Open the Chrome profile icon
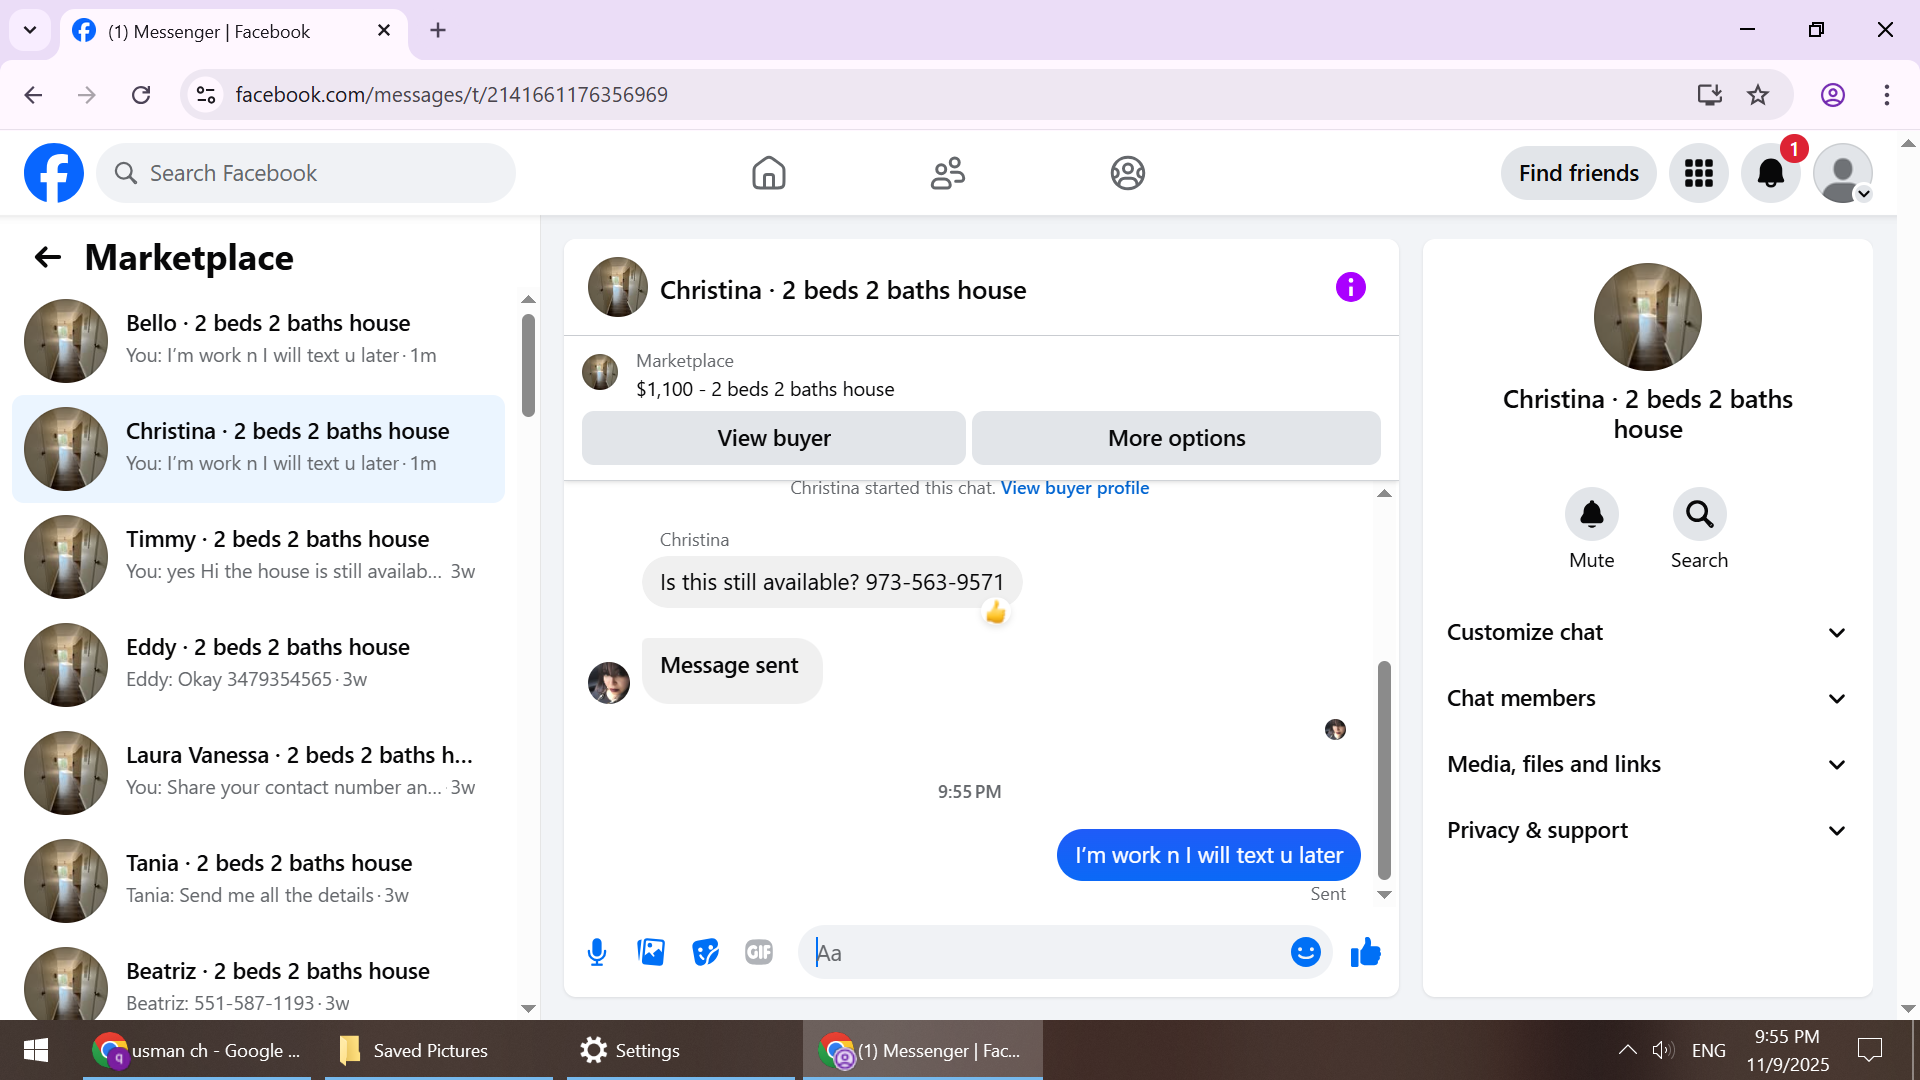Image resolution: width=1920 pixels, height=1080 pixels. point(1832,95)
